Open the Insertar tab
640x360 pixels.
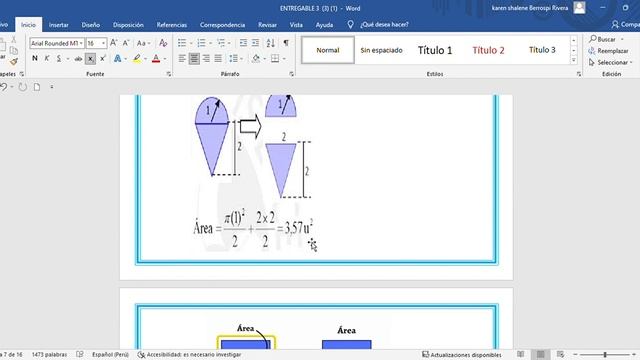pyautogui.click(x=59, y=24)
